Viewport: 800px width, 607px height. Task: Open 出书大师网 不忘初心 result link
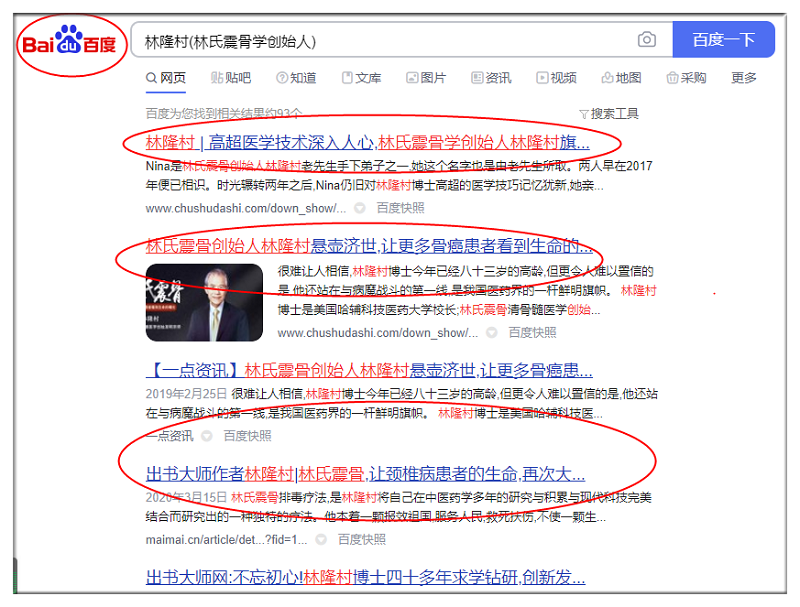[x=365, y=577]
